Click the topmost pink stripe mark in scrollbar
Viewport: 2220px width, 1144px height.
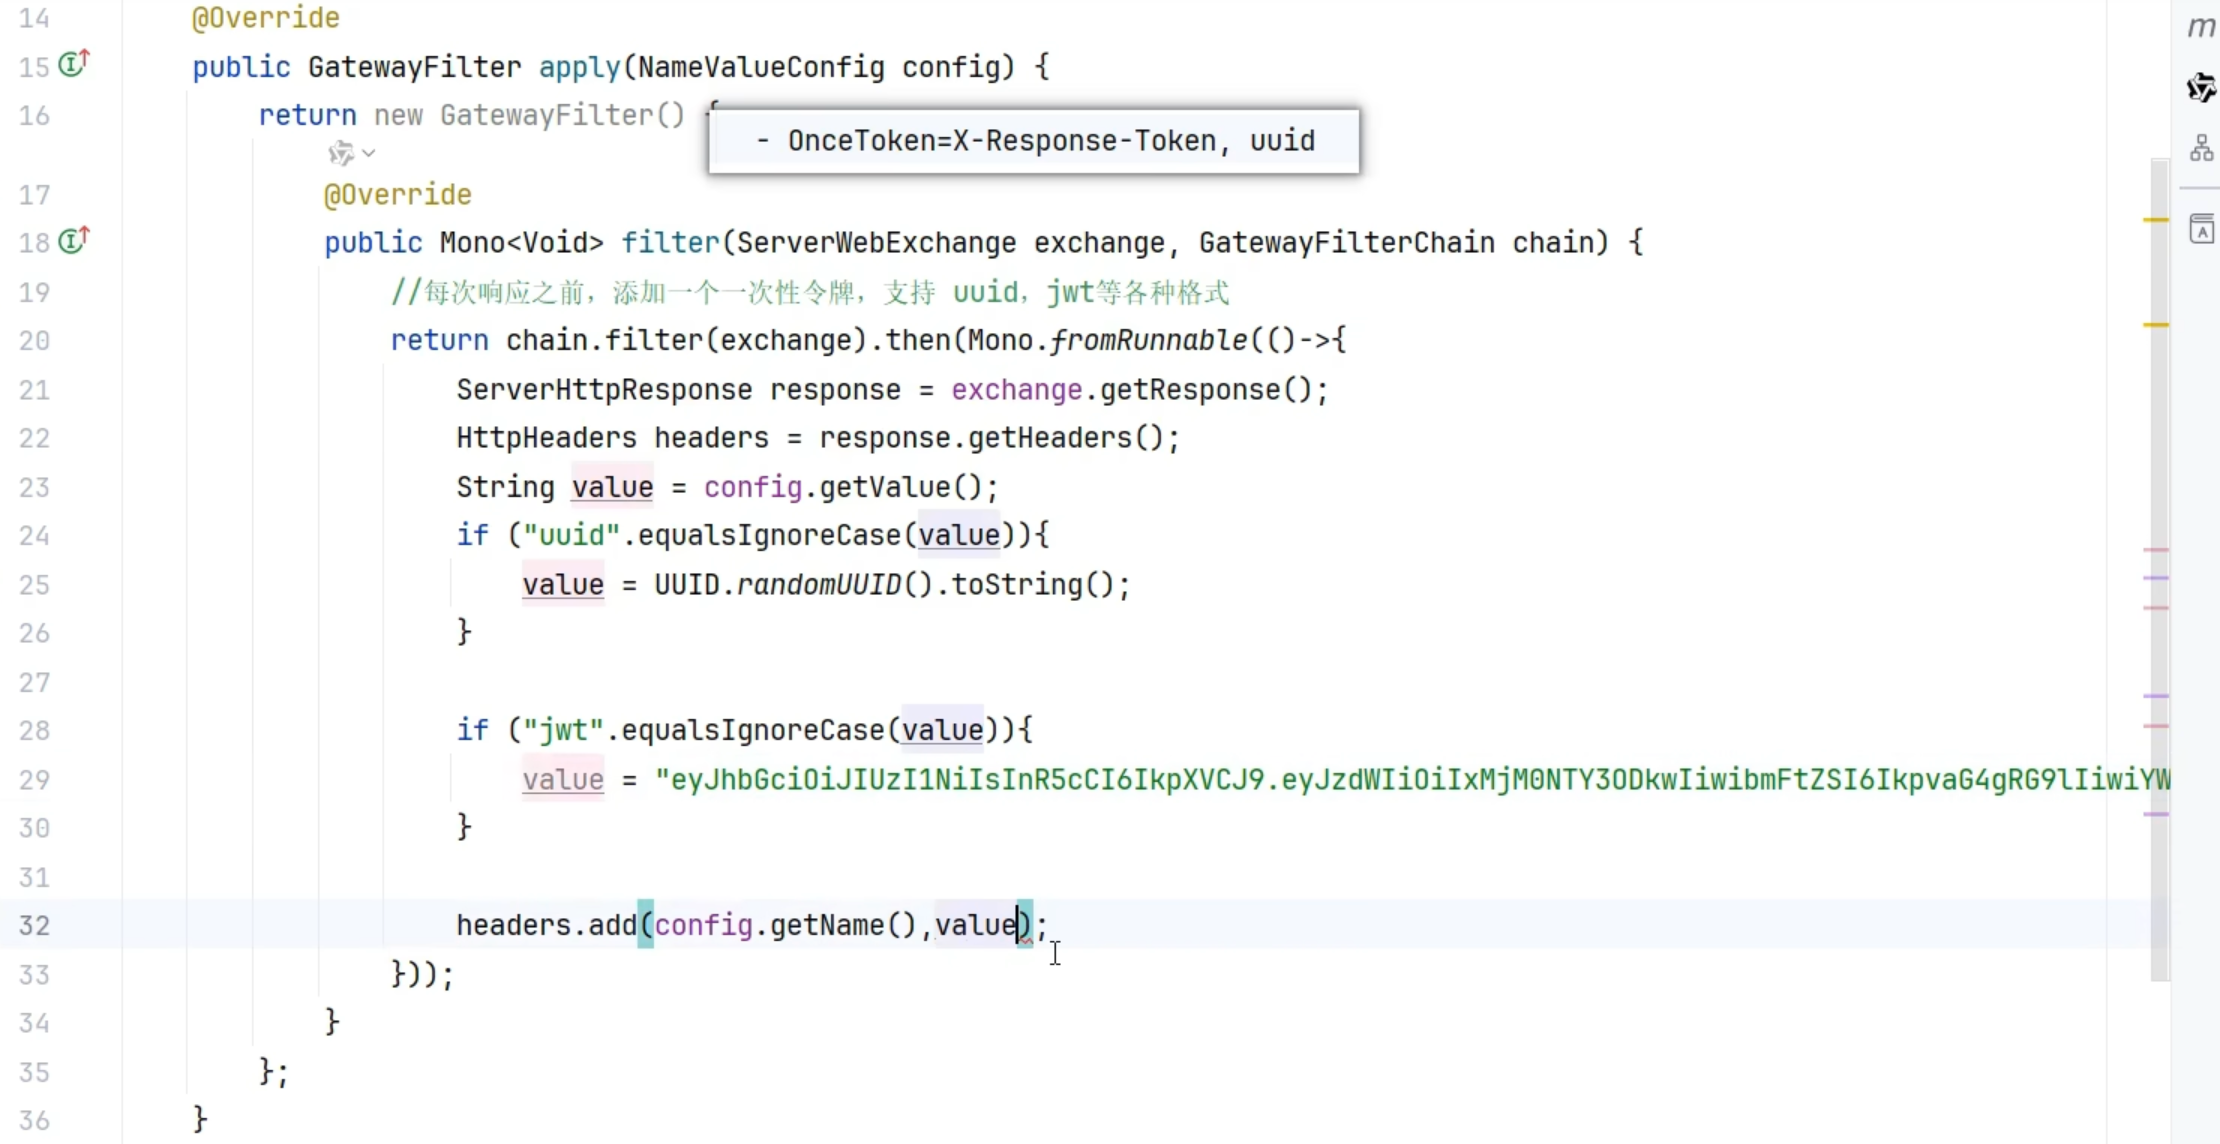(2156, 550)
